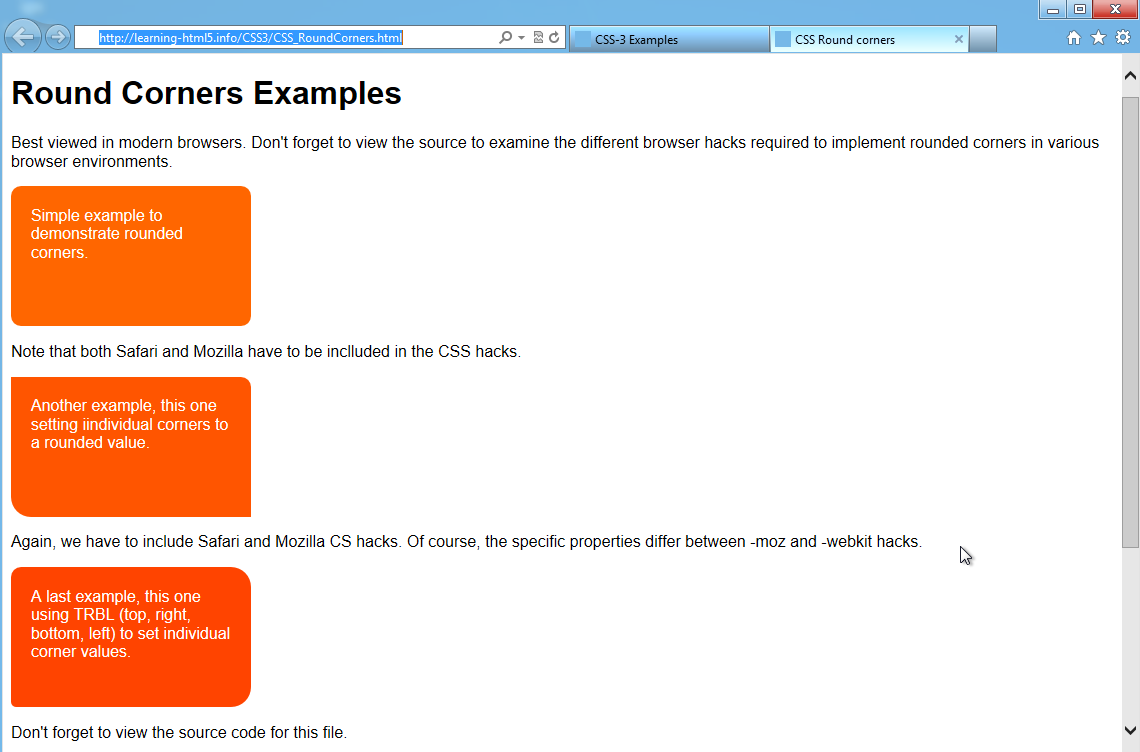Click "Don't forget to view the source code" line
Image resolution: width=1140 pixels, height=752 pixels.
(x=179, y=732)
